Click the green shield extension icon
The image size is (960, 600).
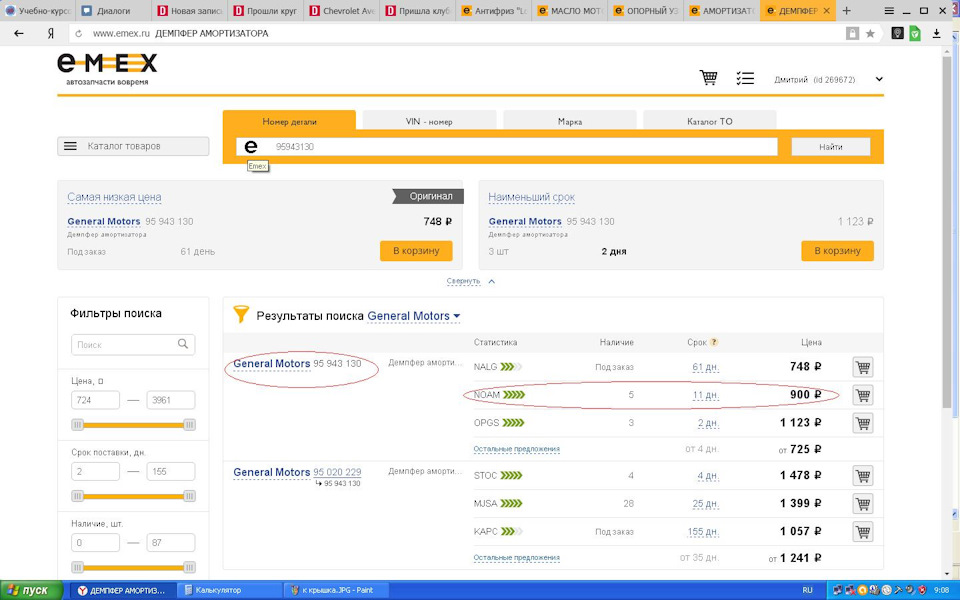[915, 34]
